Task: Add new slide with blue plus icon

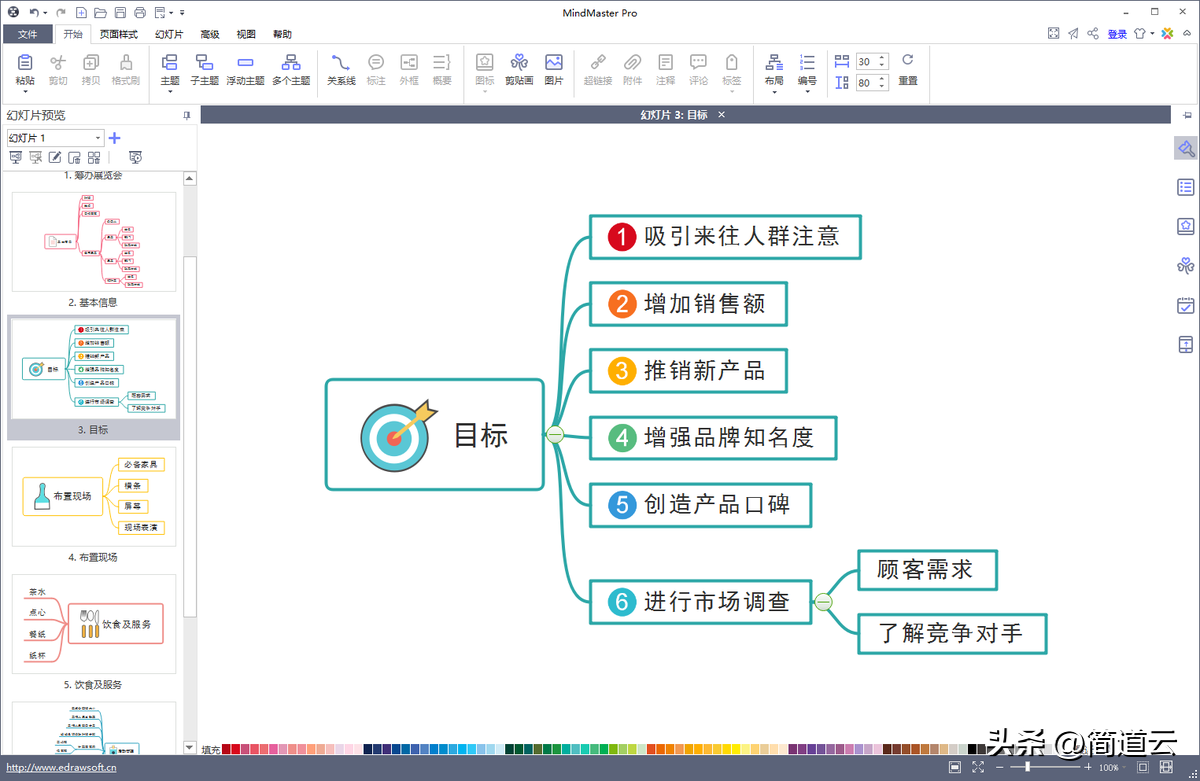Action: (115, 138)
